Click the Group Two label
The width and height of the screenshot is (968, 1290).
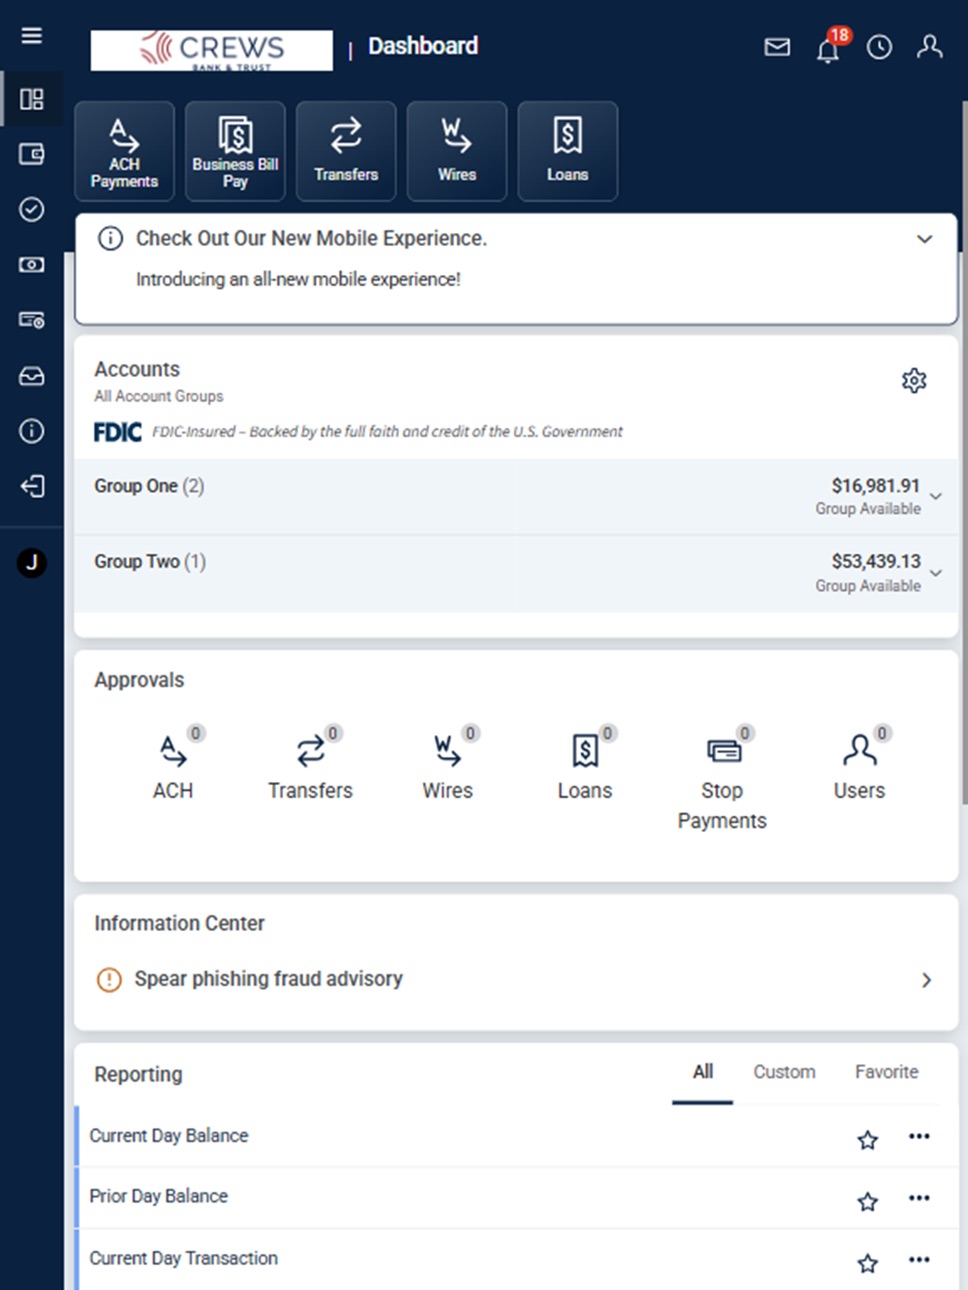pos(137,562)
